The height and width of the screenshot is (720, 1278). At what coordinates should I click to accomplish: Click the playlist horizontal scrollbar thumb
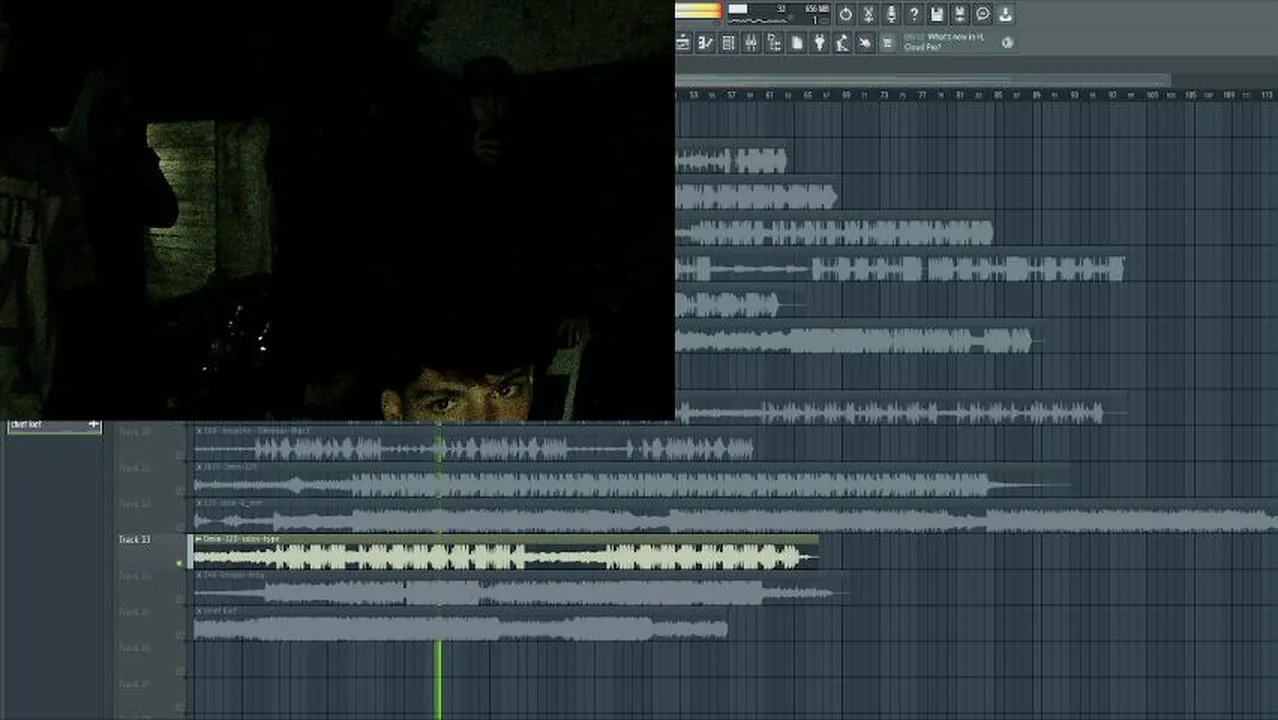click(922, 81)
